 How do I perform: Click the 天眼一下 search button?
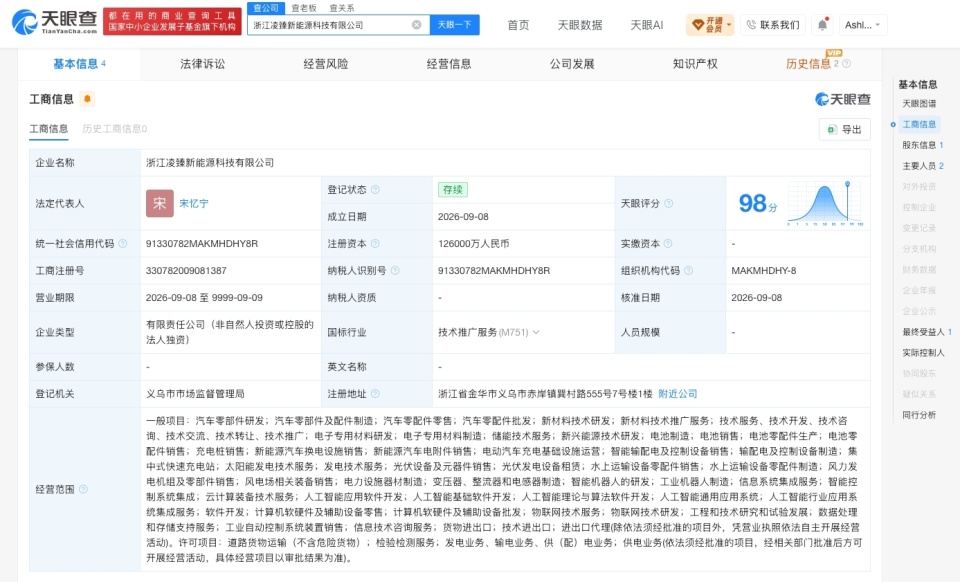454,25
